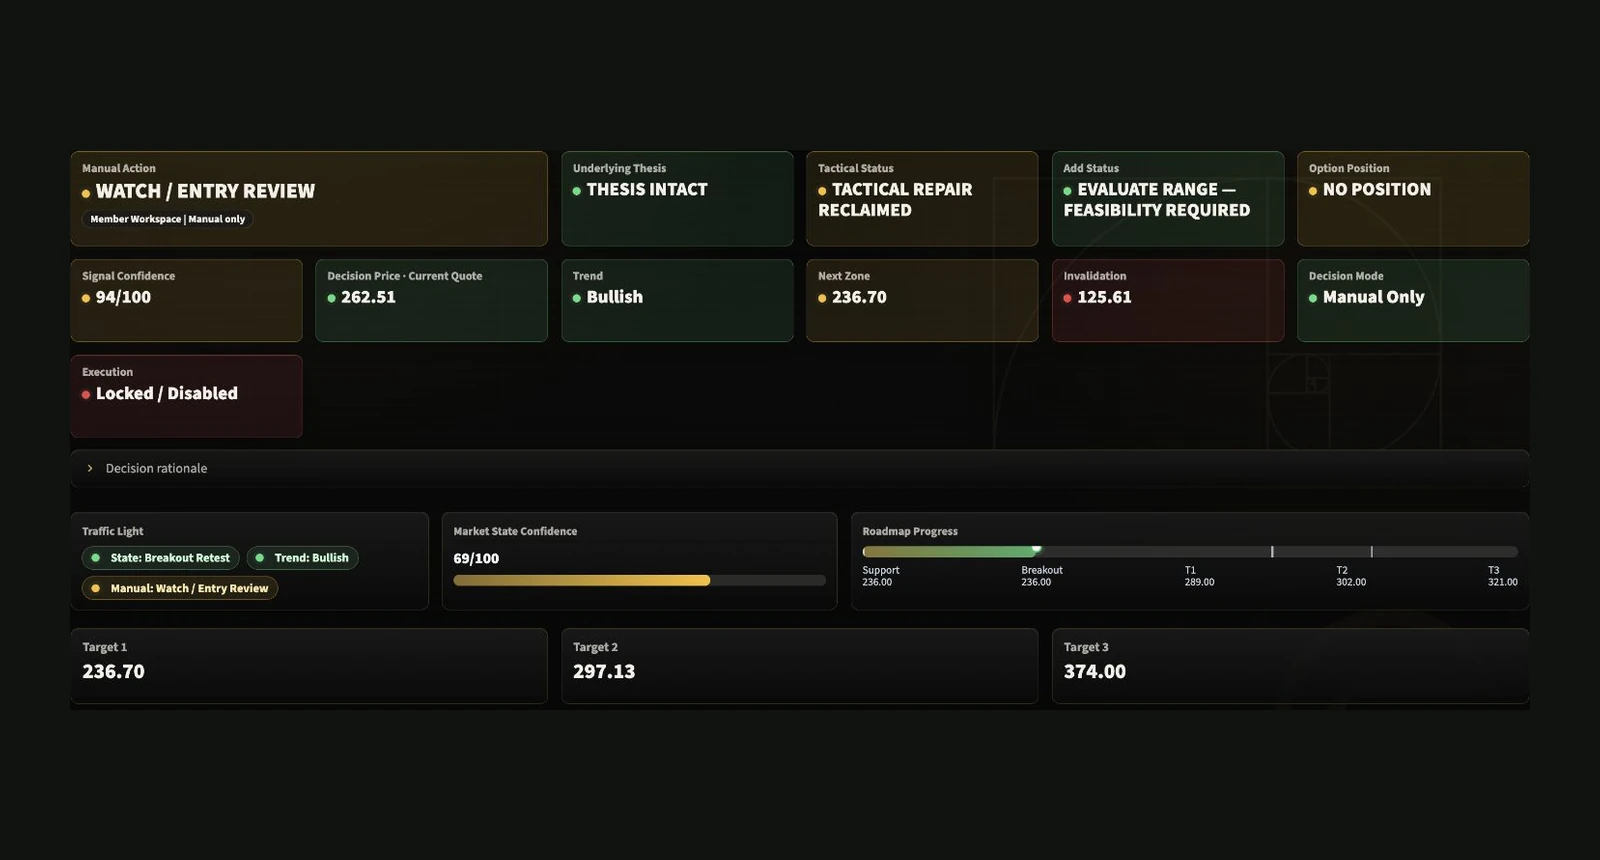Screen dimensions: 1600x860
Task: Click the Roadmap Progress position marker dot
Action: click(x=1037, y=549)
